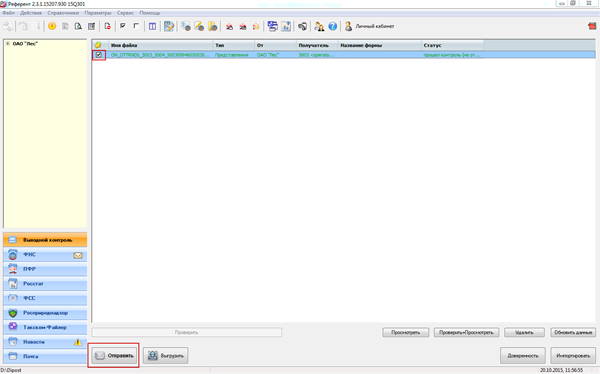This screenshot has height=374, width=600.
Task: Click the Просмотреть button
Action: 406,332
